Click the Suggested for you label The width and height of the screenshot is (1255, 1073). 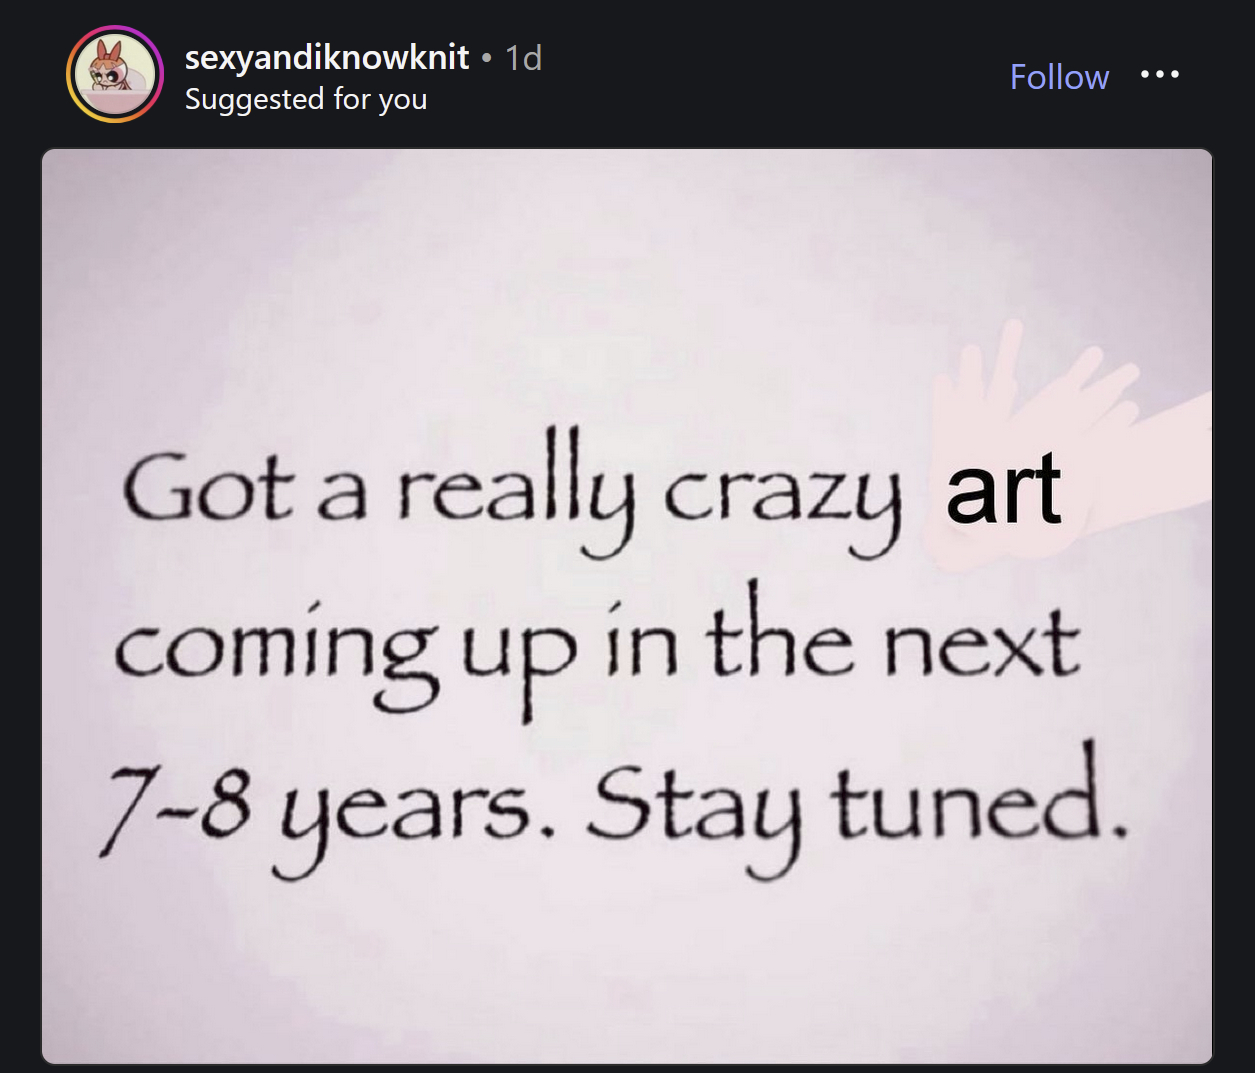(x=306, y=99)
